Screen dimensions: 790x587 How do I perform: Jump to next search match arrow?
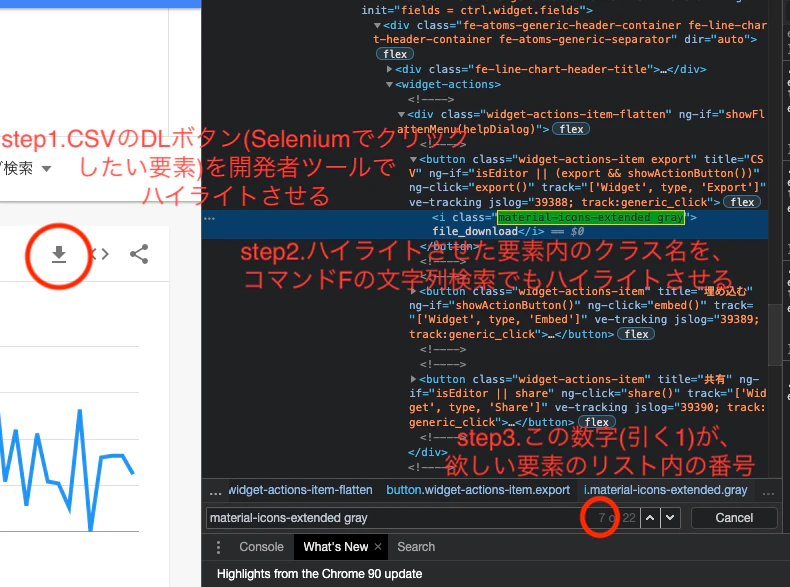tap(670, 517)
